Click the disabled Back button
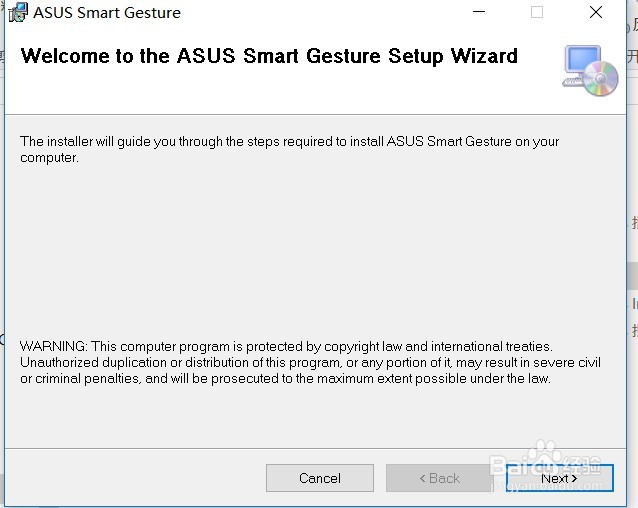The image size is (638, 508). 439,478
